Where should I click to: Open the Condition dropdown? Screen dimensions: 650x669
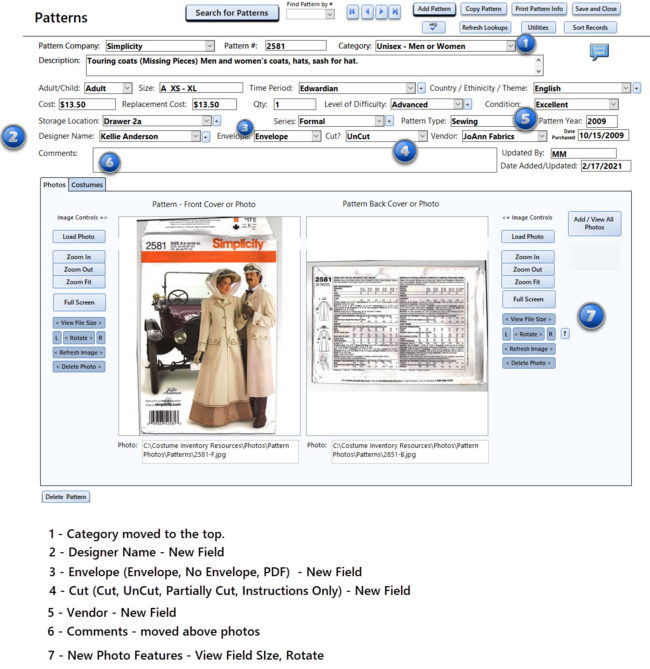(x=613, y=105)
